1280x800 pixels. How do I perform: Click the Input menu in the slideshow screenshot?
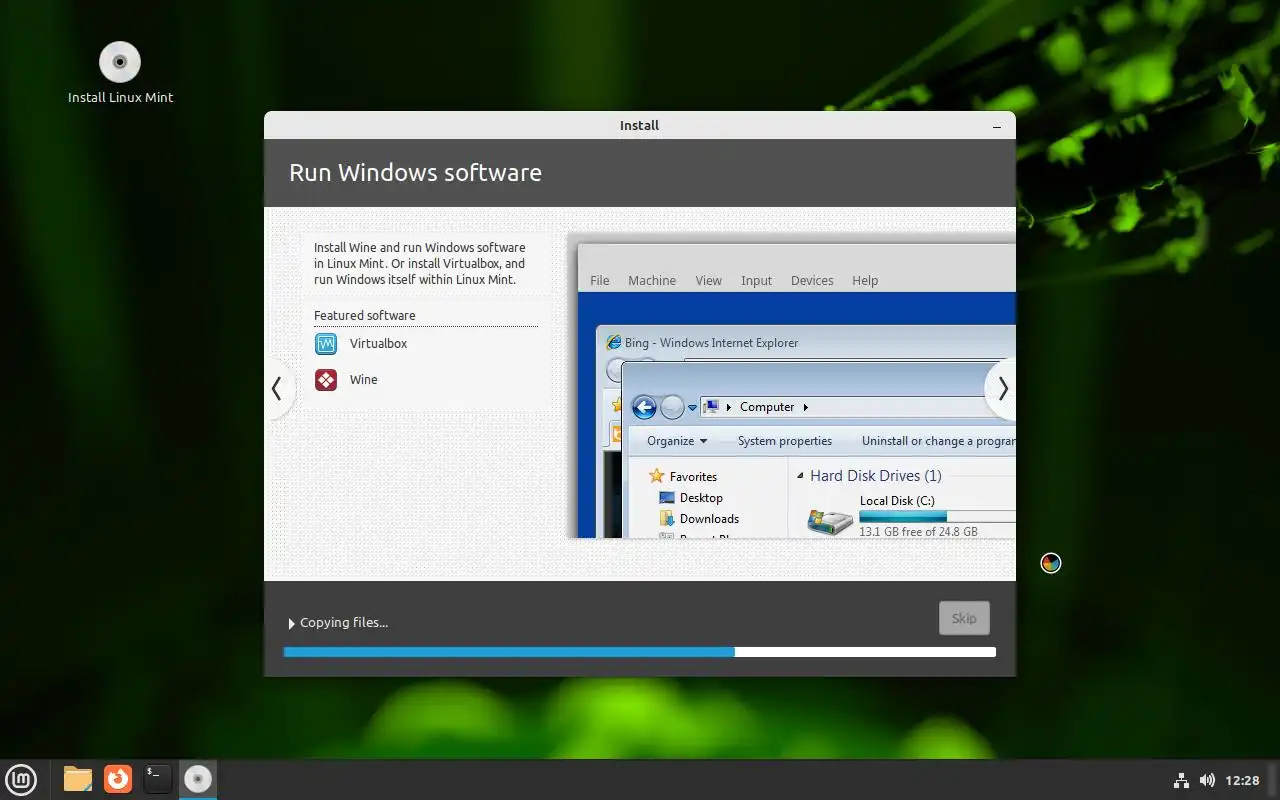click(756, 281)
